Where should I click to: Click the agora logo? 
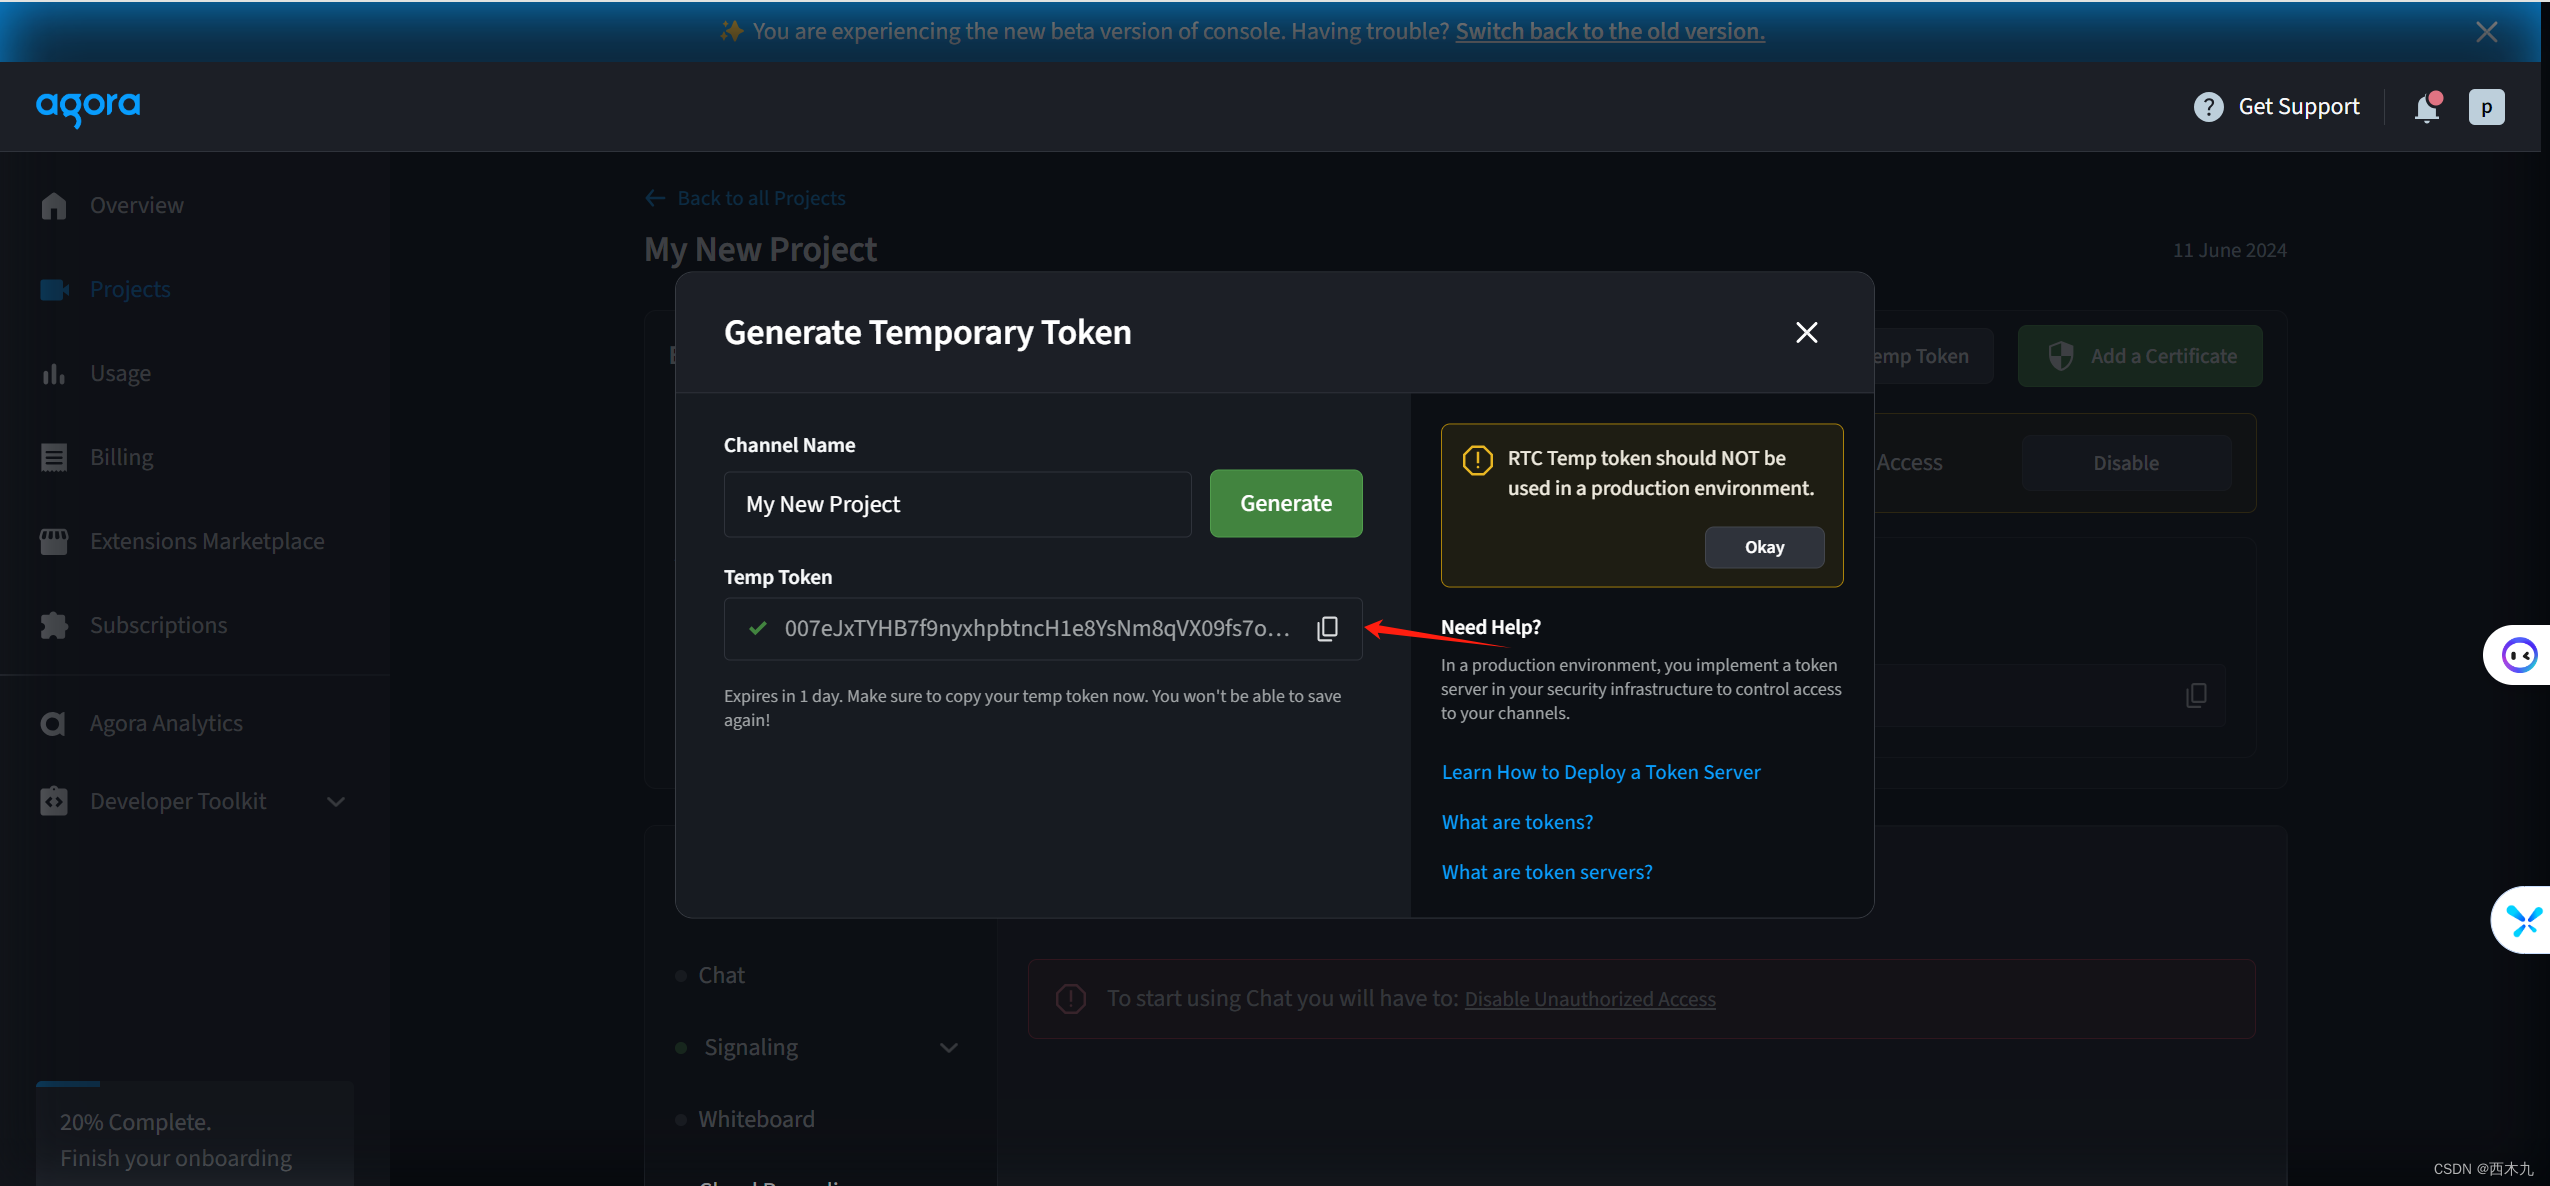pos(88,107)
